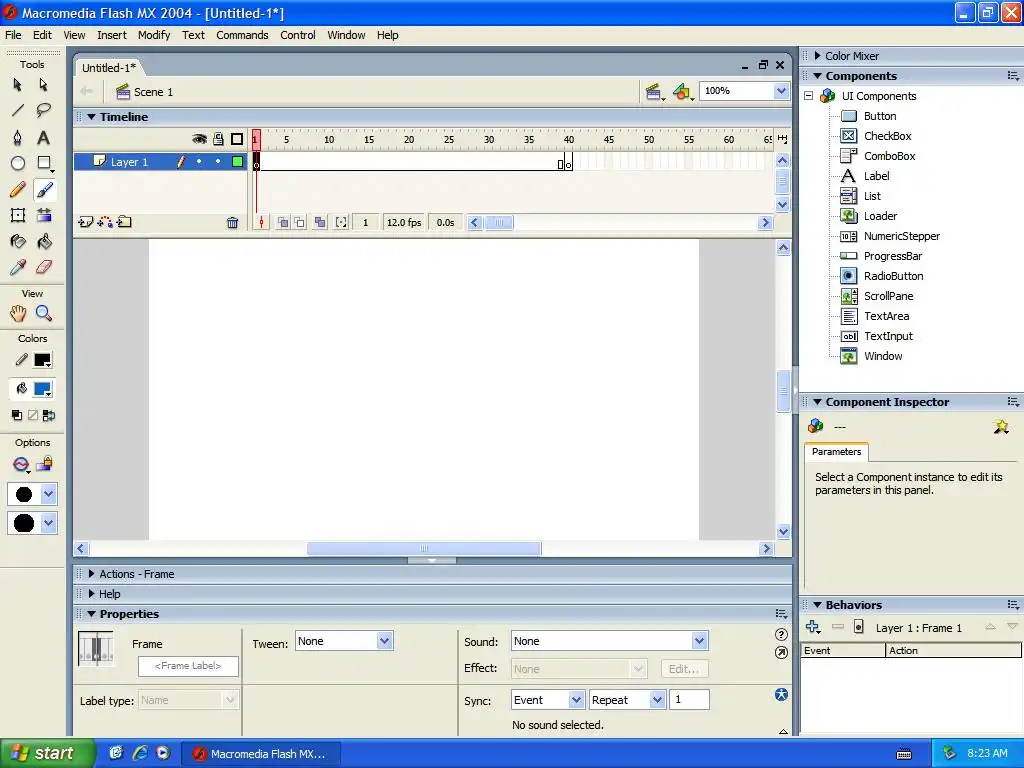Viewport: 1024px width, 768px height.
Task: Toggle Edit Multiple Frames button
Action: tap(320, 223)
